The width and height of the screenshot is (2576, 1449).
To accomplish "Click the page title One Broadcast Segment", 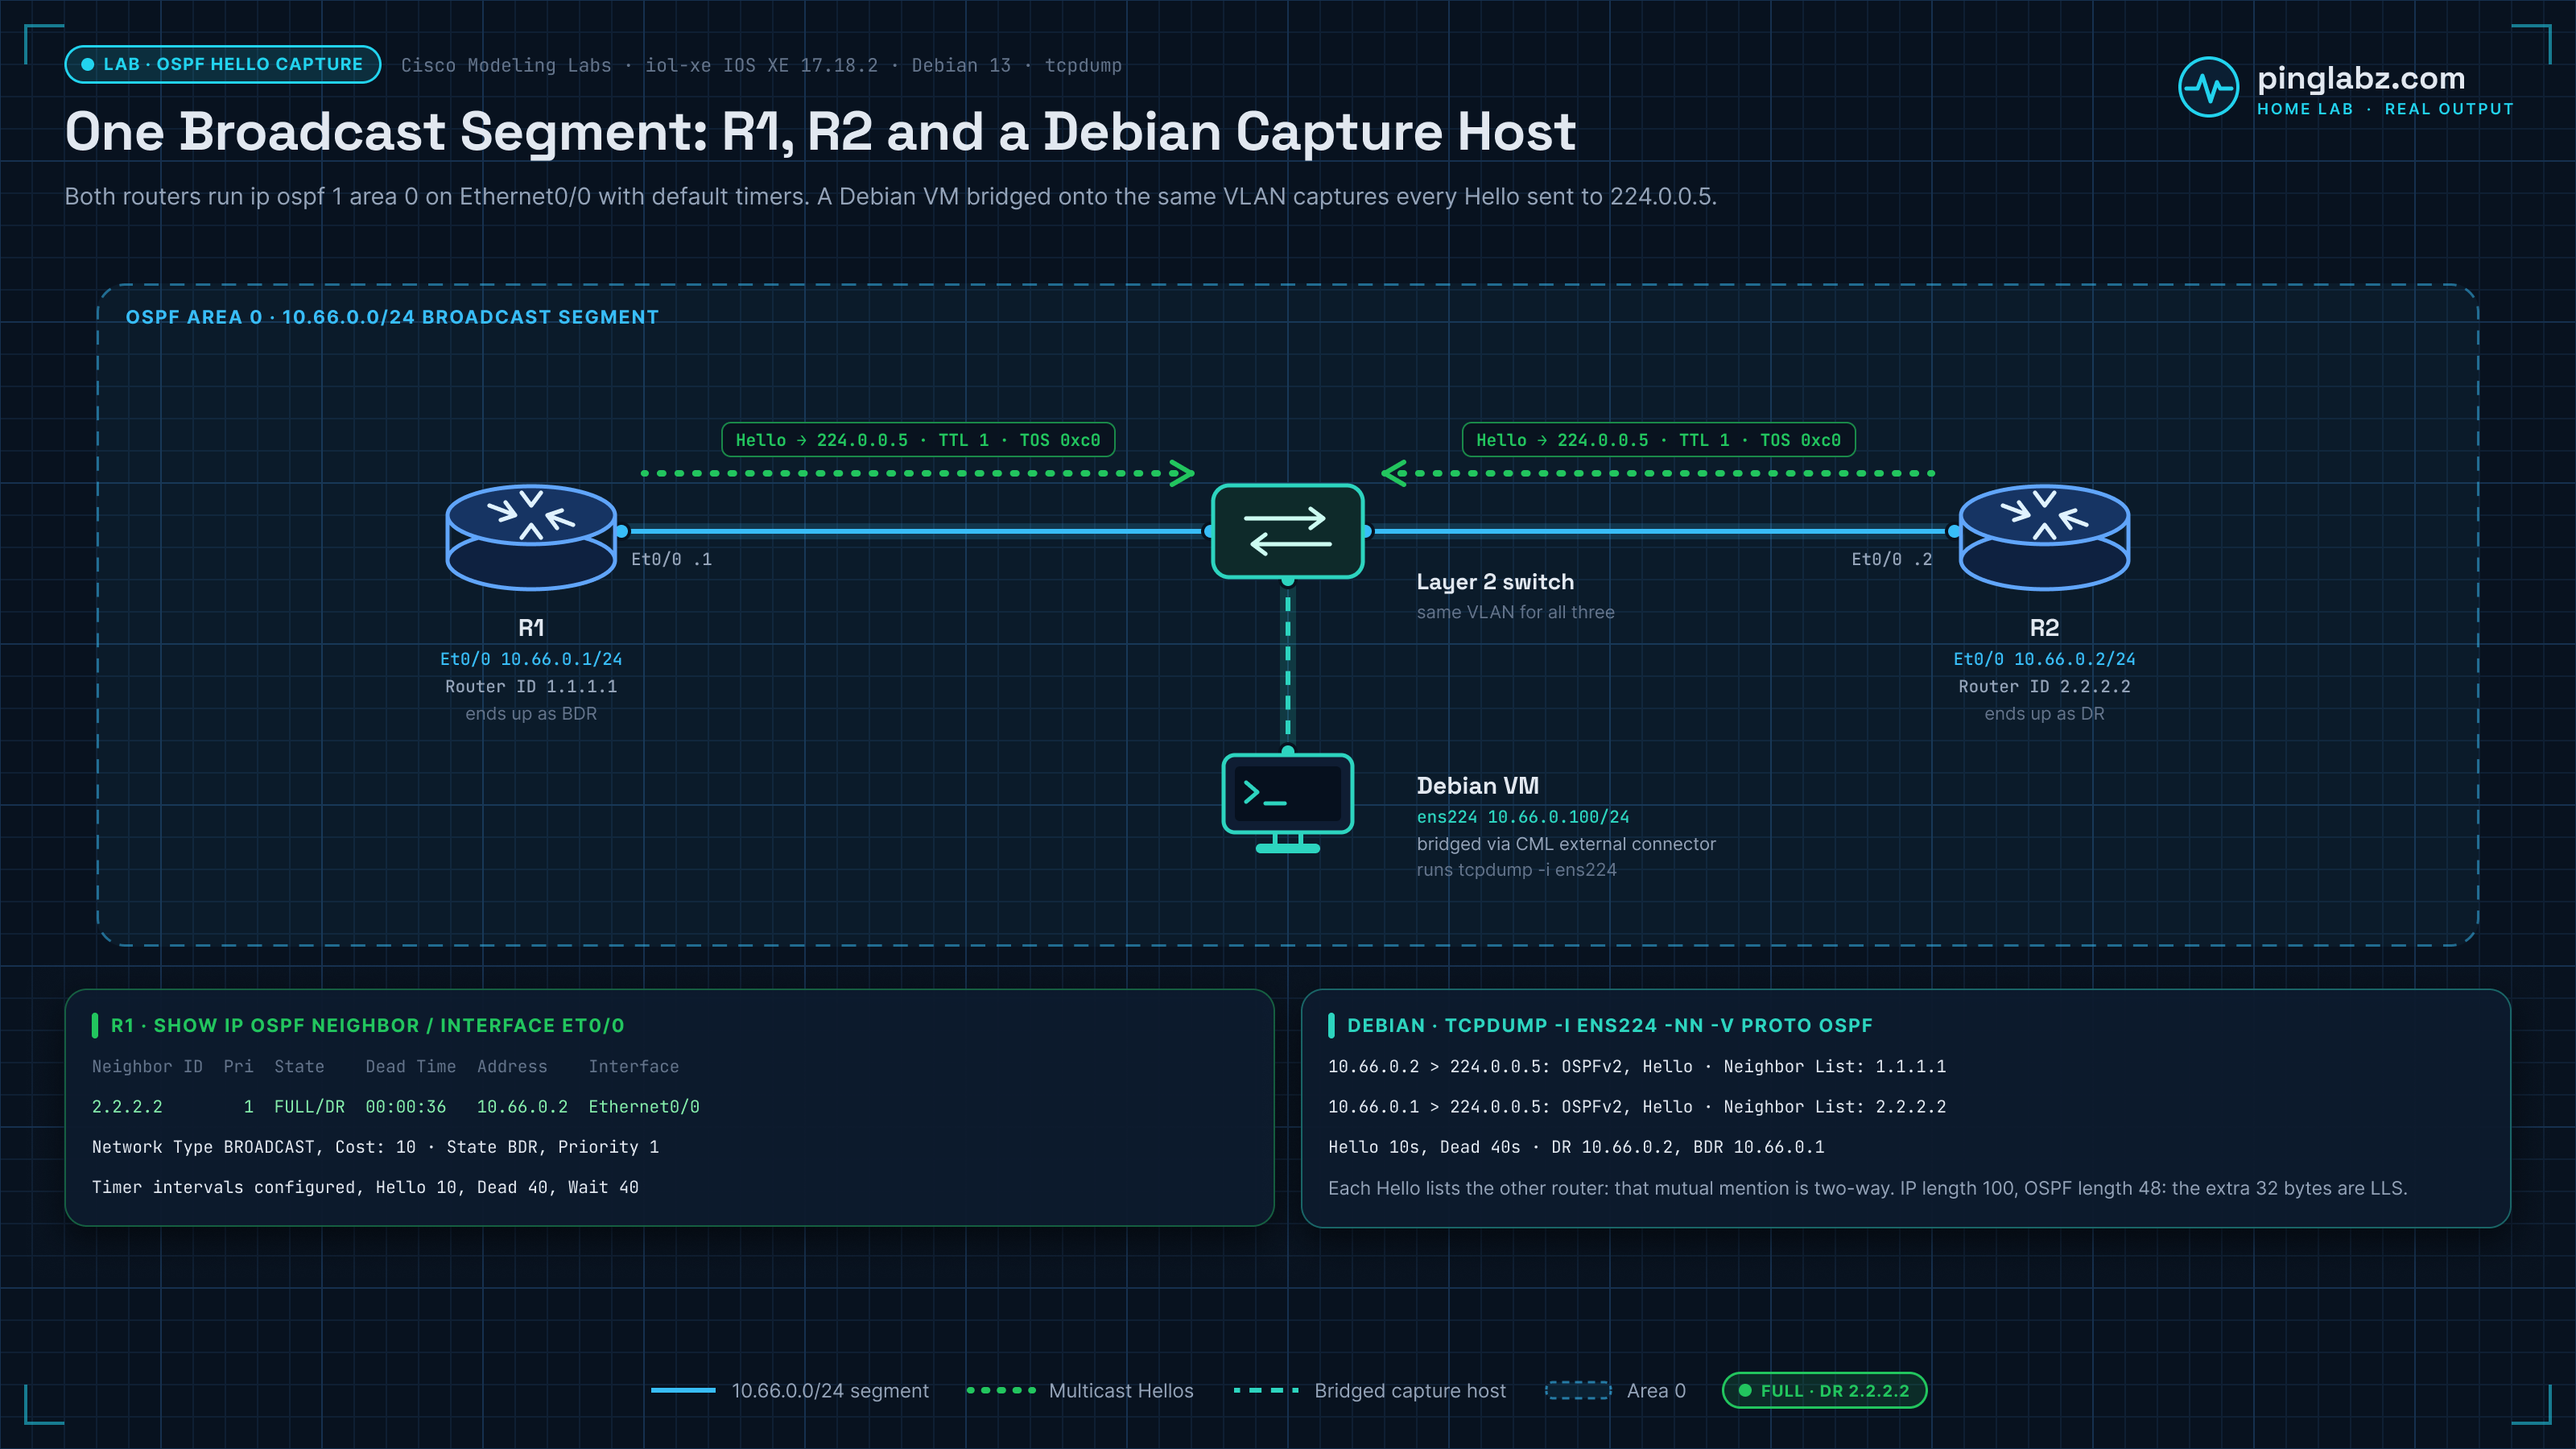I will (x=820, y=131).
